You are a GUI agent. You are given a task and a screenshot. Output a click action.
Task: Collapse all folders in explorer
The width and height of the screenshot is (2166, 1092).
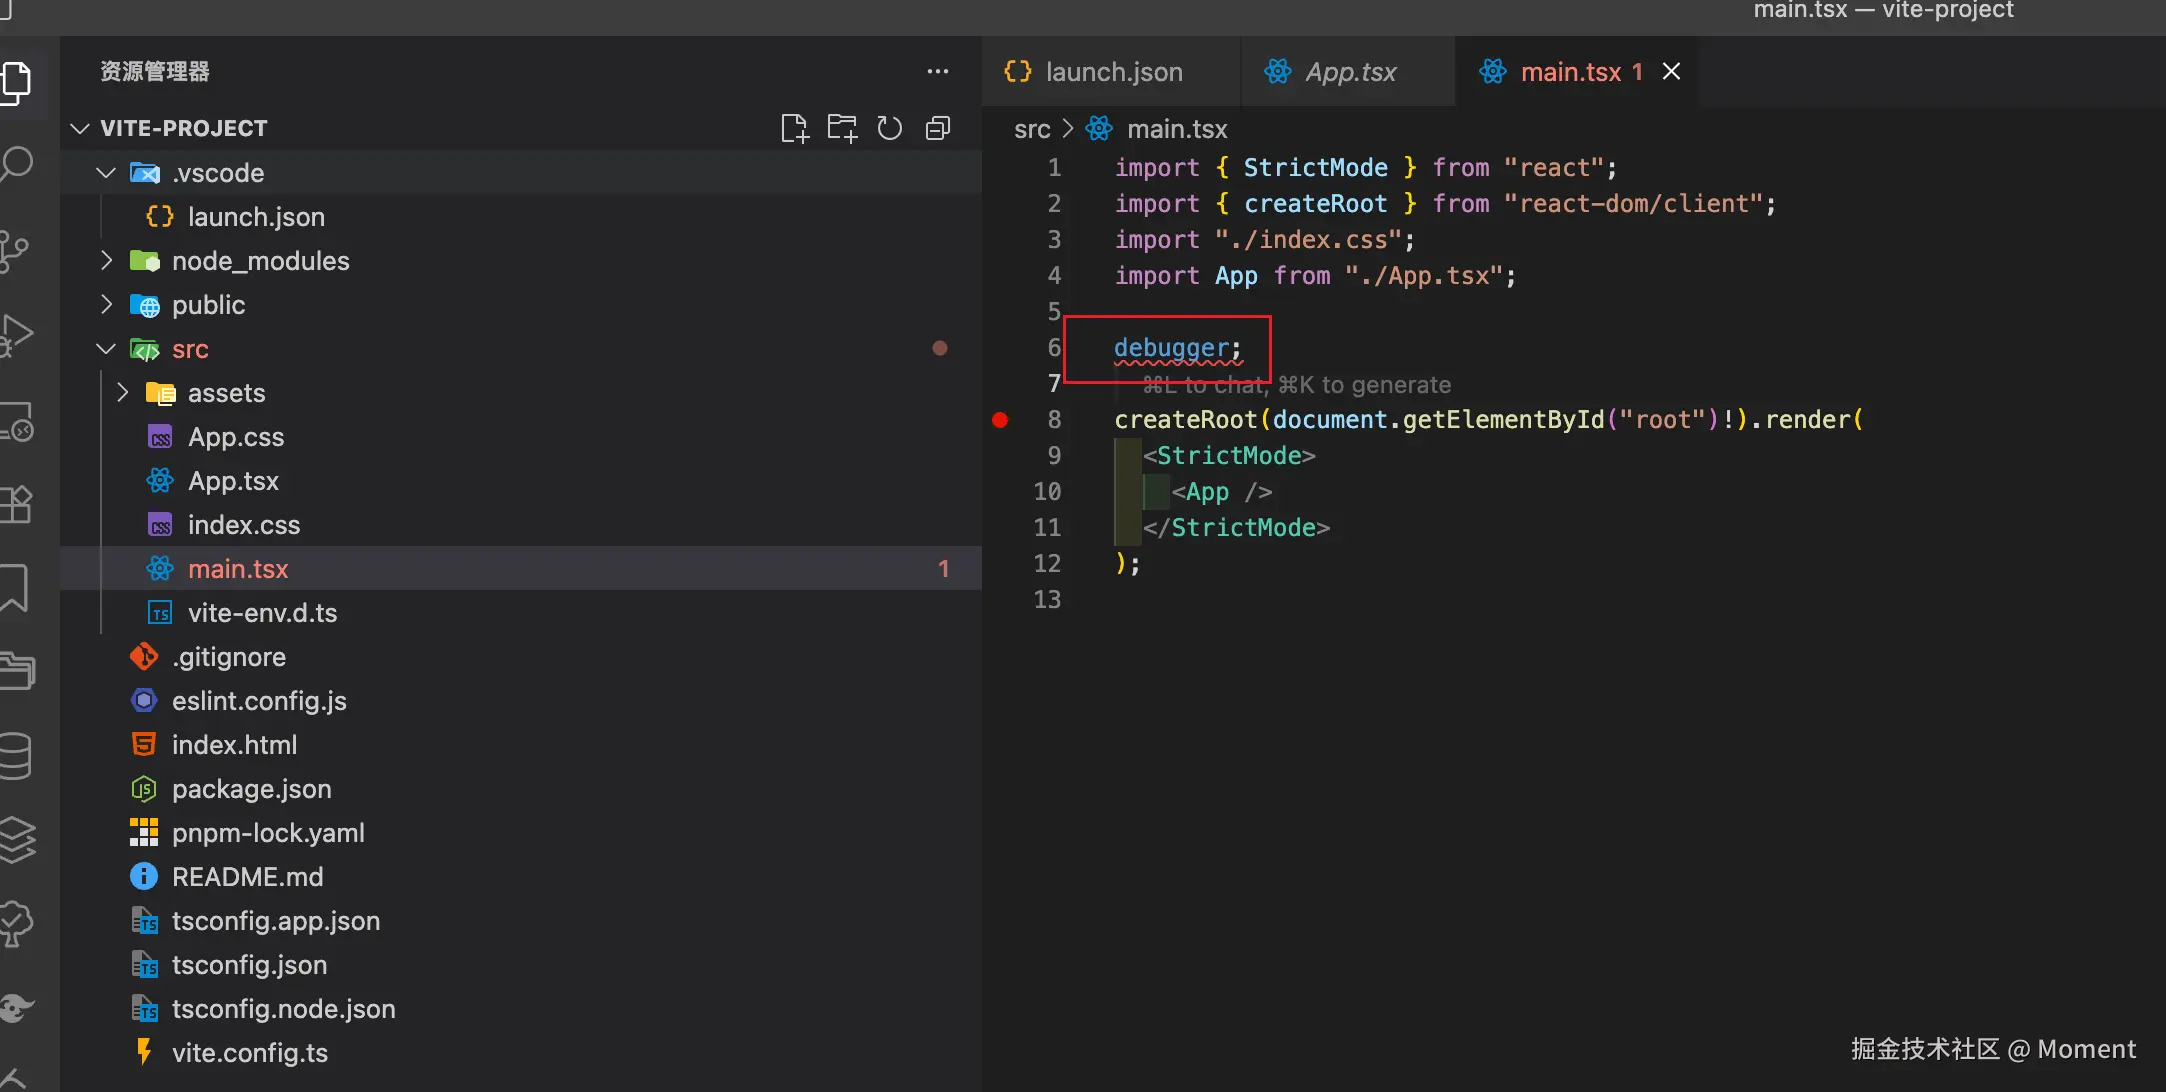click(938, 128)
